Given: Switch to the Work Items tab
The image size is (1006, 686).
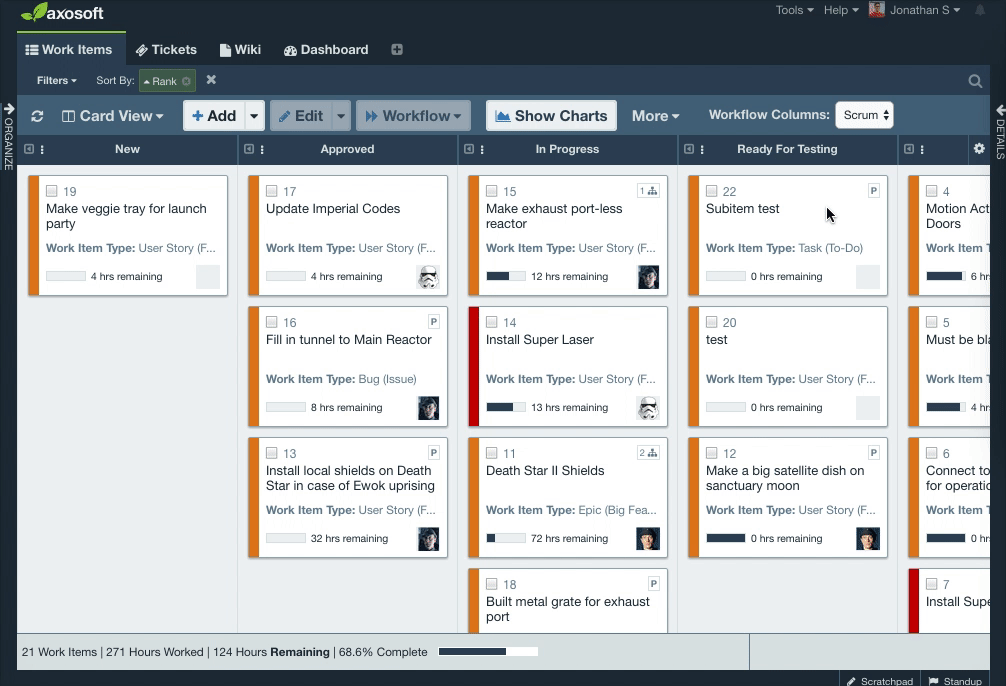Looking at the screenshot, I should point(69,49).
